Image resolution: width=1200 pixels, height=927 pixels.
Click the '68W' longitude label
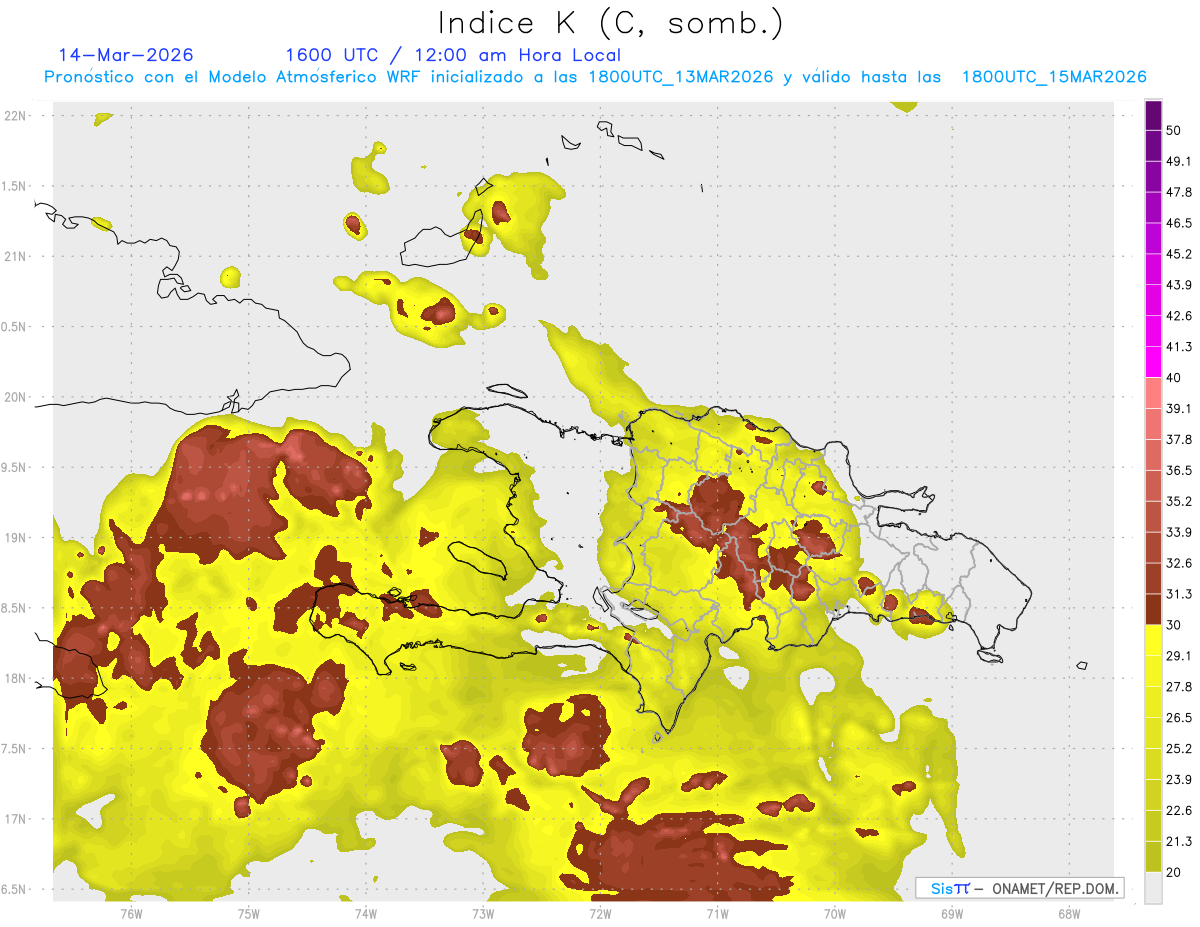[1068, 913]
